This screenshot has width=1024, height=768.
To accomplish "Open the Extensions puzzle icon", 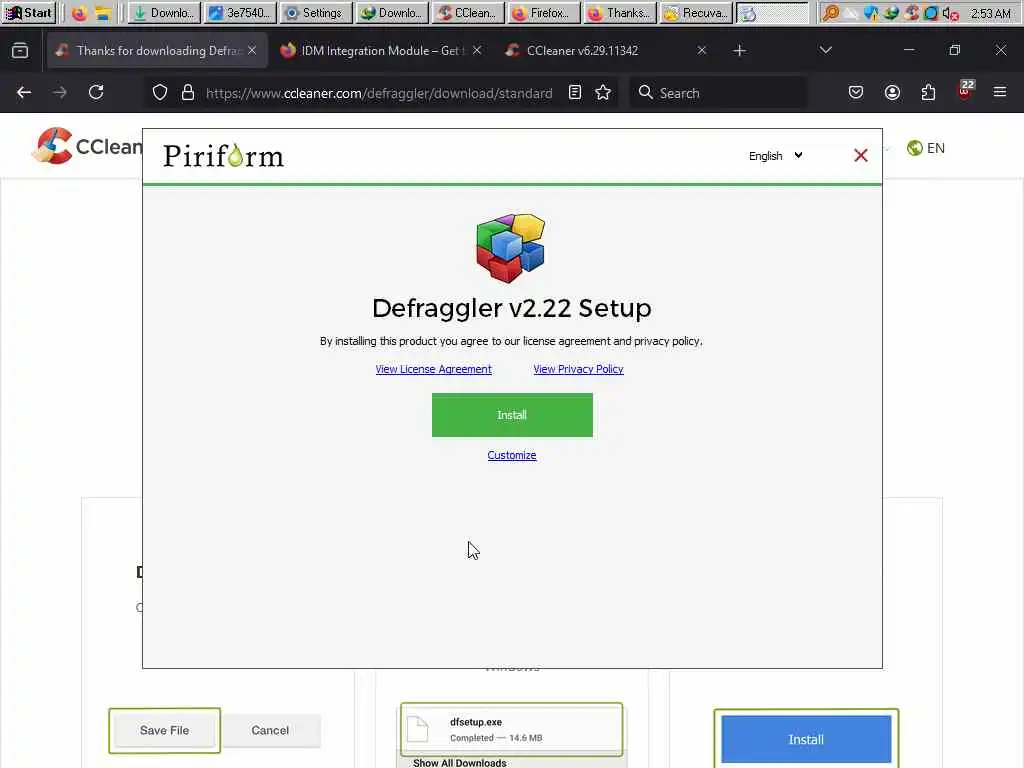I will [x=929, y=93].
